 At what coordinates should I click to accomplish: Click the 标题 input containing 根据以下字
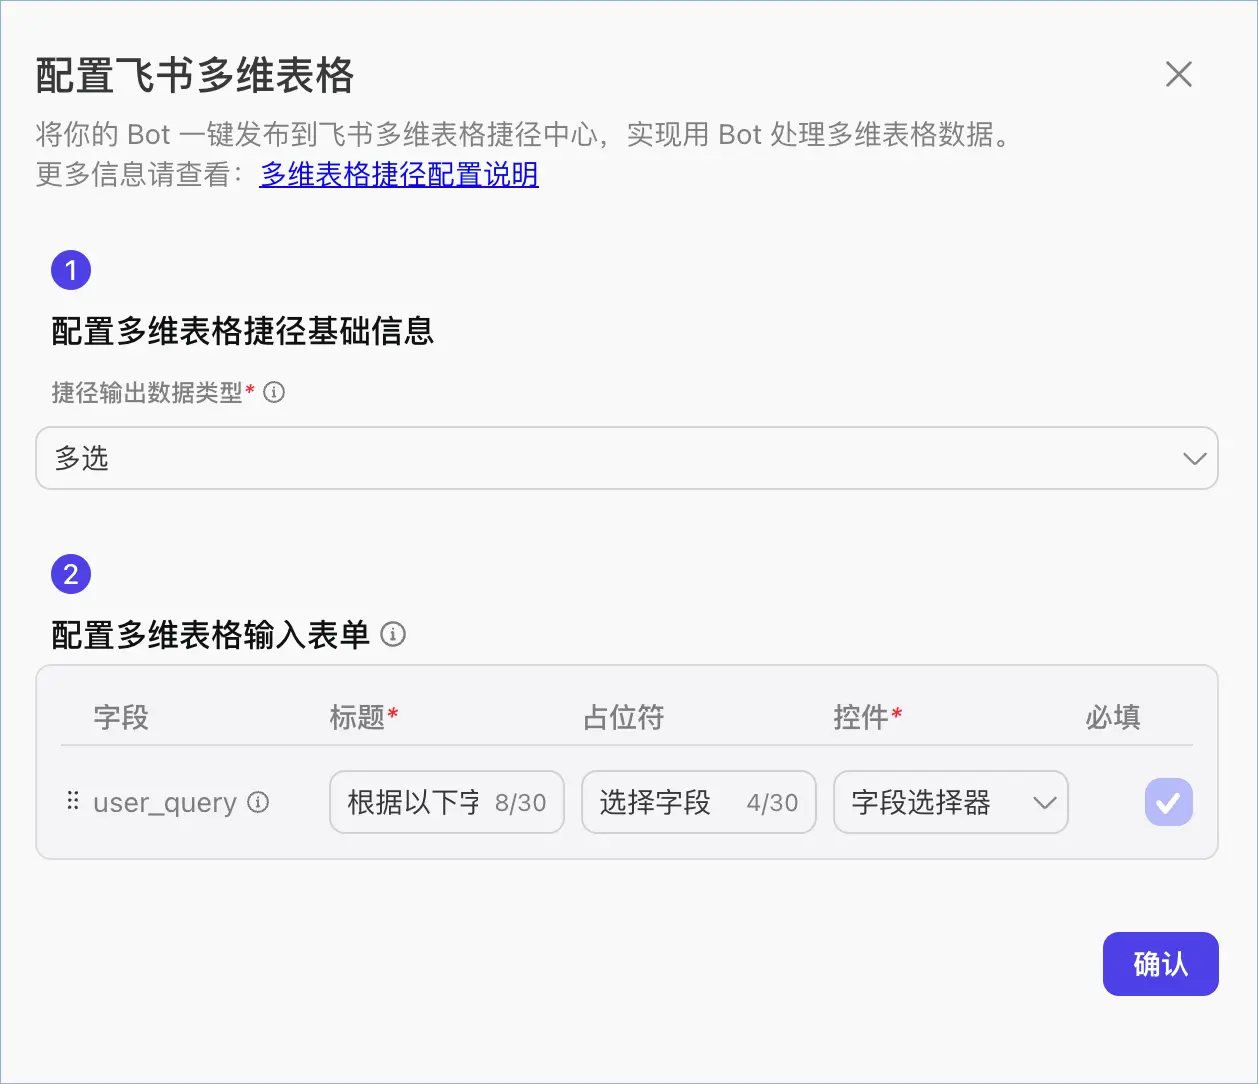pyautogui.click(x=447, y=802)
